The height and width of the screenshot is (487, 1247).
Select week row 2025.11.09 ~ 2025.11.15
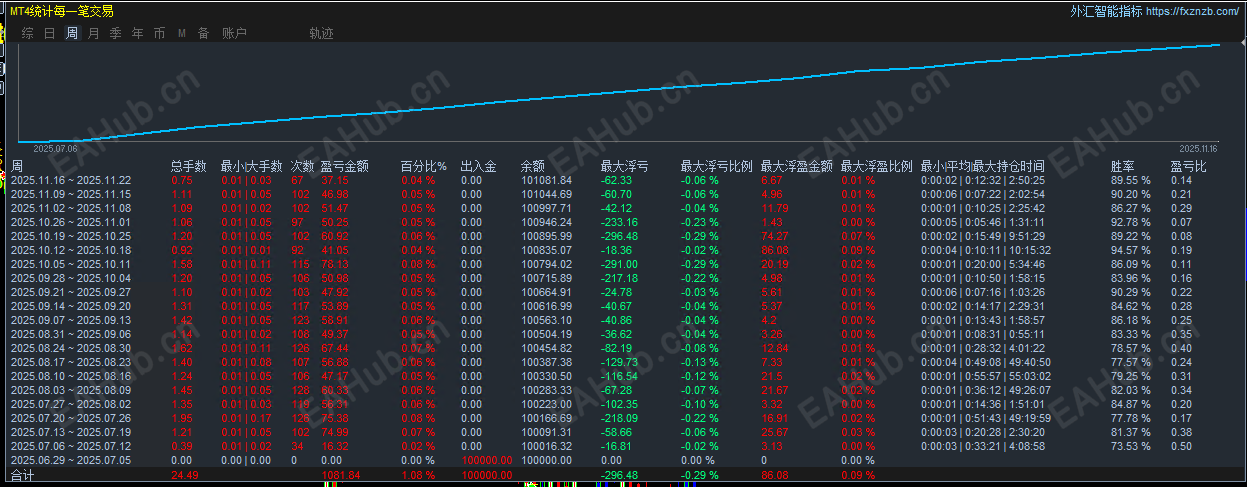click(x=71, y=194)
